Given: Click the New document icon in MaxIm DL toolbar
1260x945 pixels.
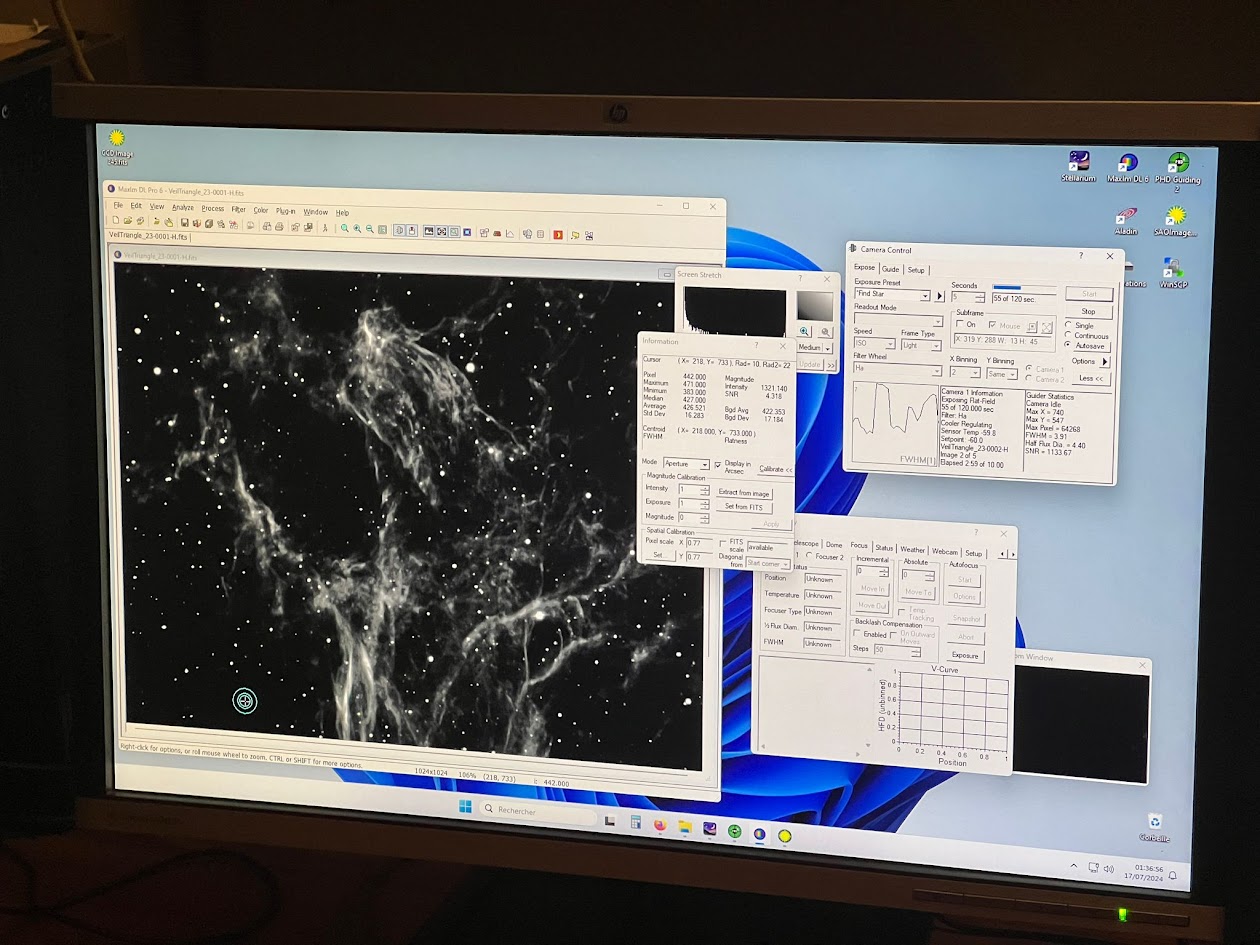Looking at the screenshot, I should coord(115,220).
